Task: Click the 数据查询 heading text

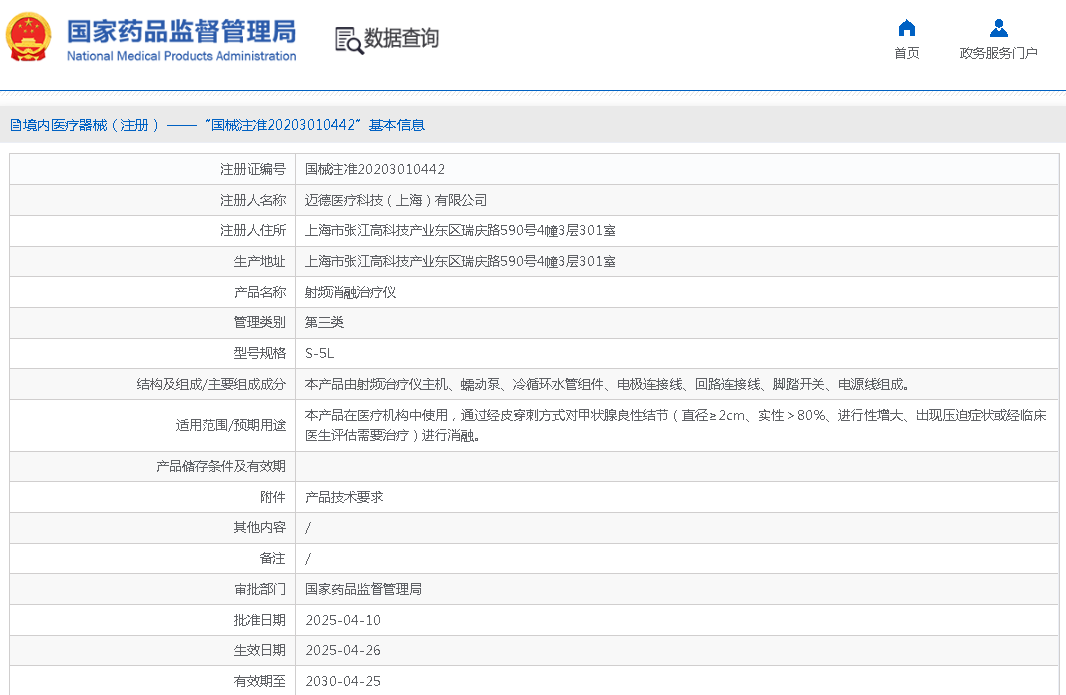Action: click(x=401, y=39)
